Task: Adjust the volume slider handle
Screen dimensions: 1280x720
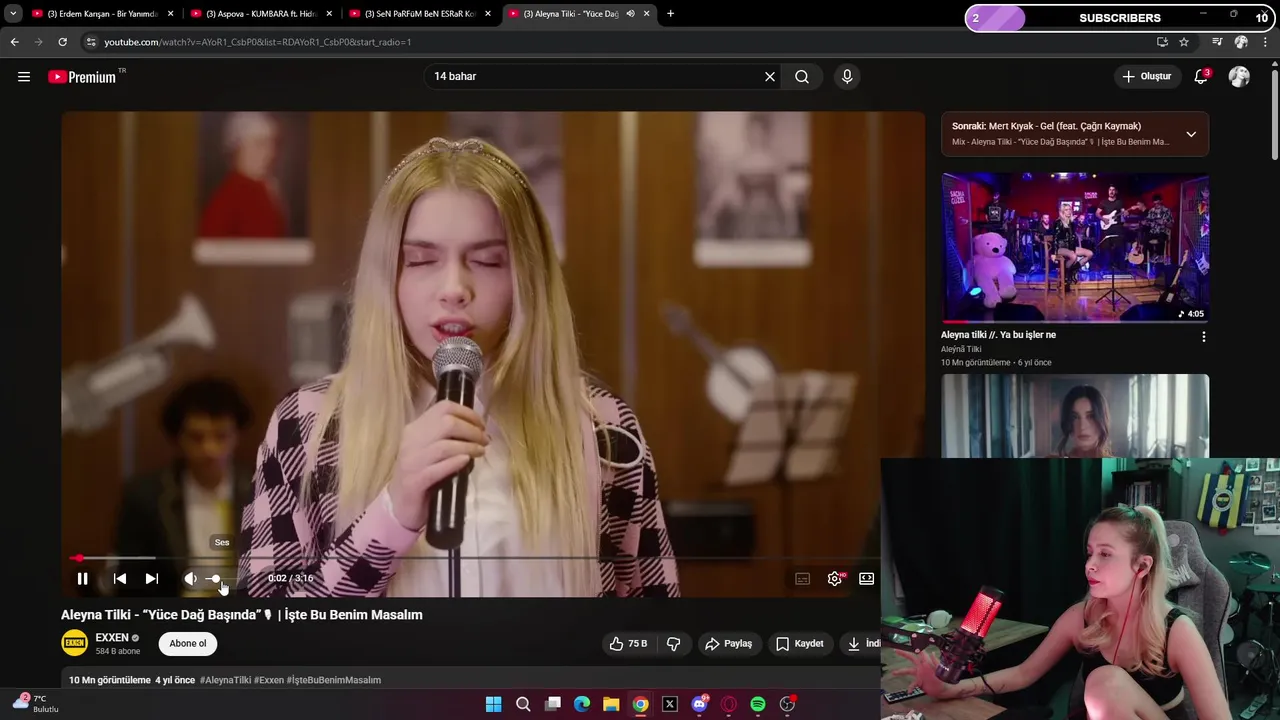Action: 215,579
